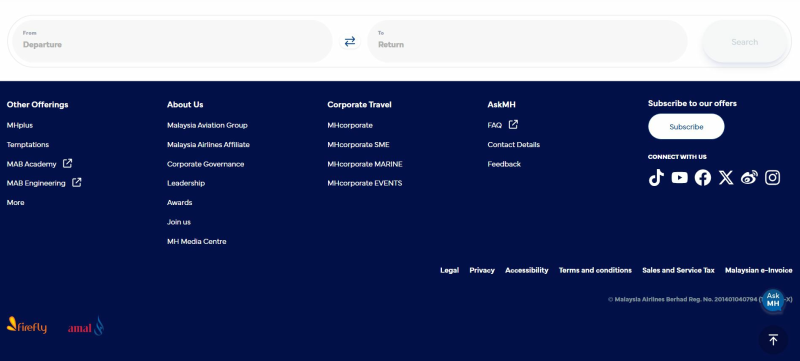
Task: Open Malaysian e-Invoice link
Action: (x=759, y=270)
